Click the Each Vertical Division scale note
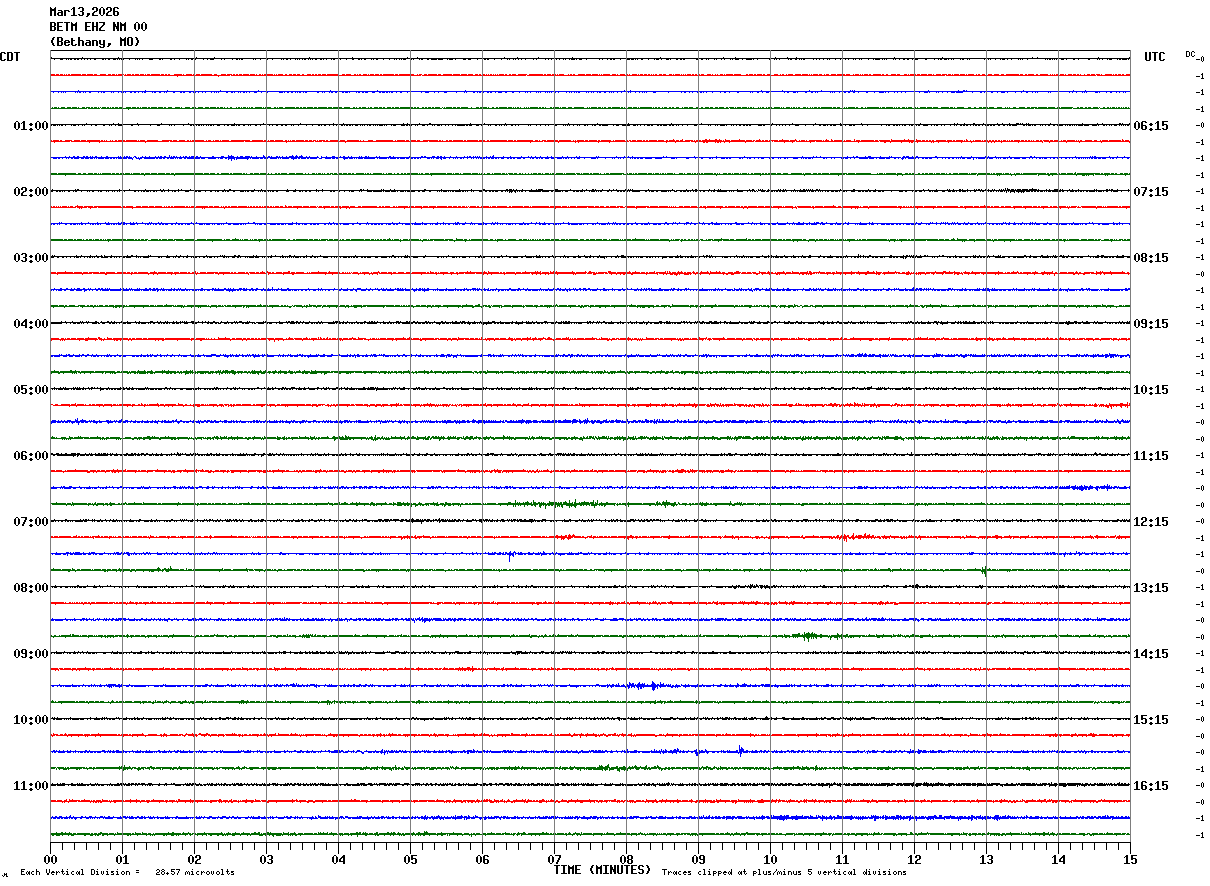Viewport: 1210px width, 886px height. click(127, 873)
